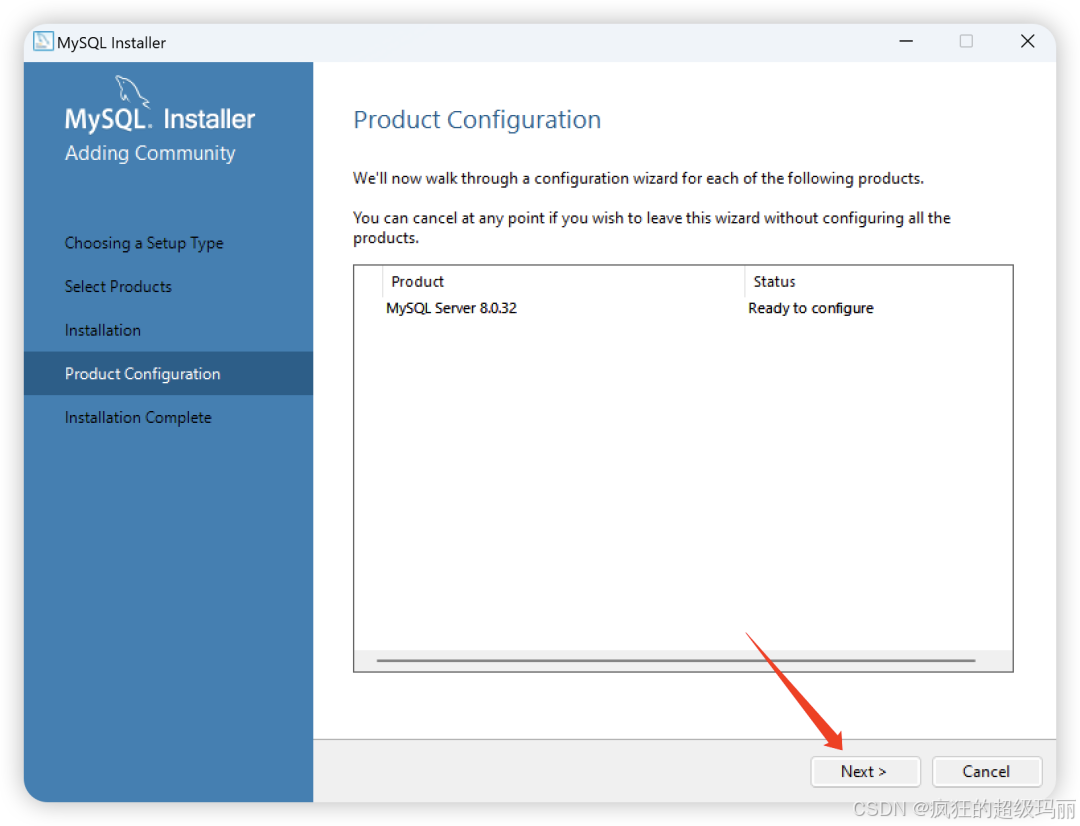Select the Choosing a Setup Type step

(x=144, y=243)
